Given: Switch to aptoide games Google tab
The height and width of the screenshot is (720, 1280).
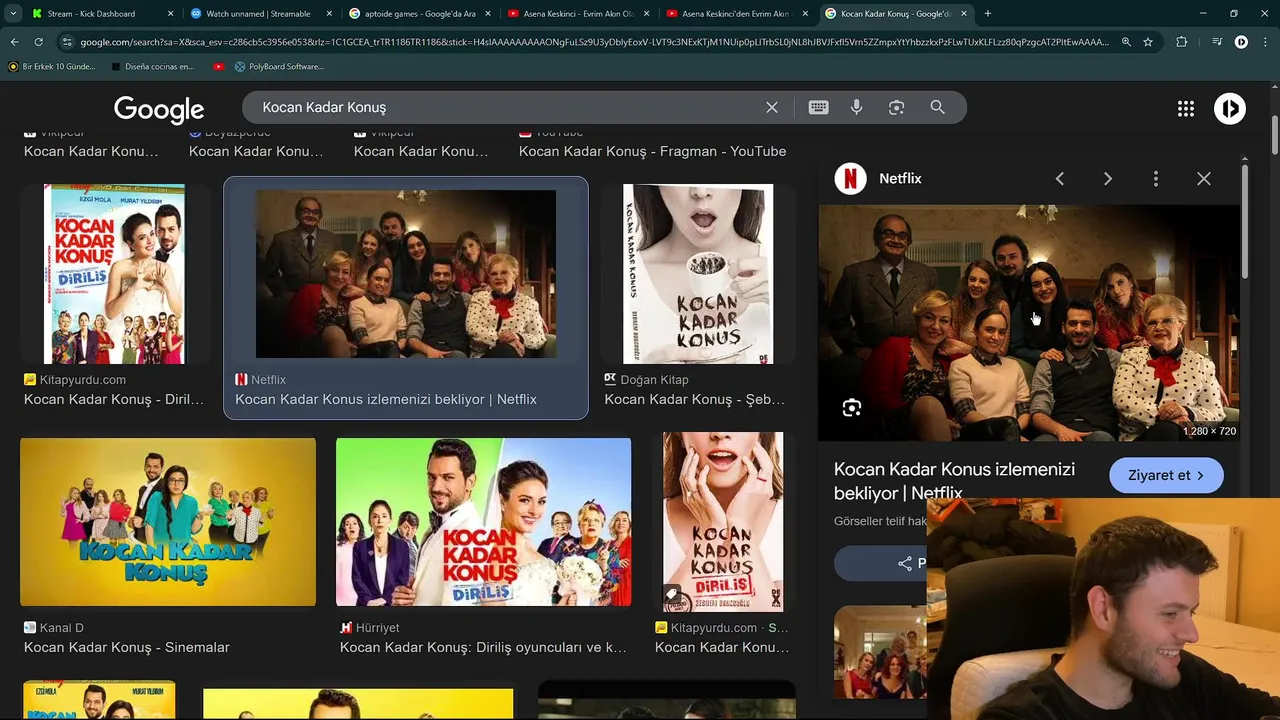Looking at the screenshot, I should click(x=418, y=14).
